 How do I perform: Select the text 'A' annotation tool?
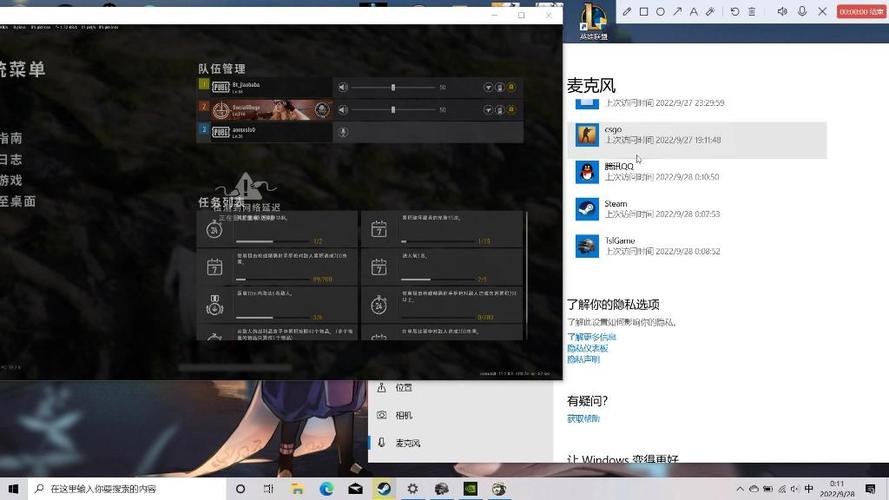[693, 11]
